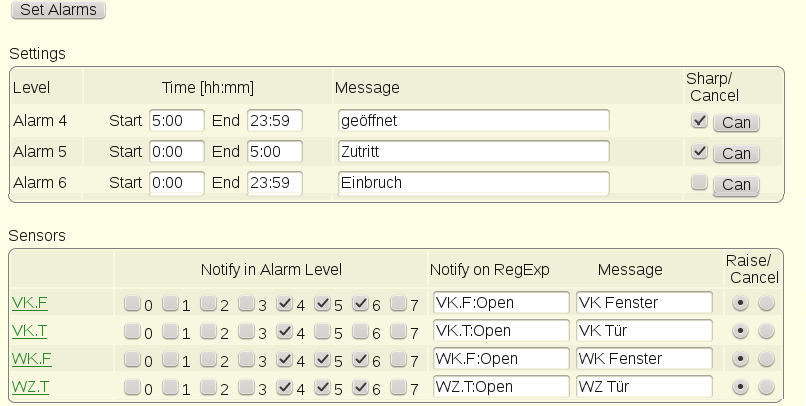Screen dimensions: 806x406
Task: Check alarm level 7 for WZ.T sensor
Action: 398,387
